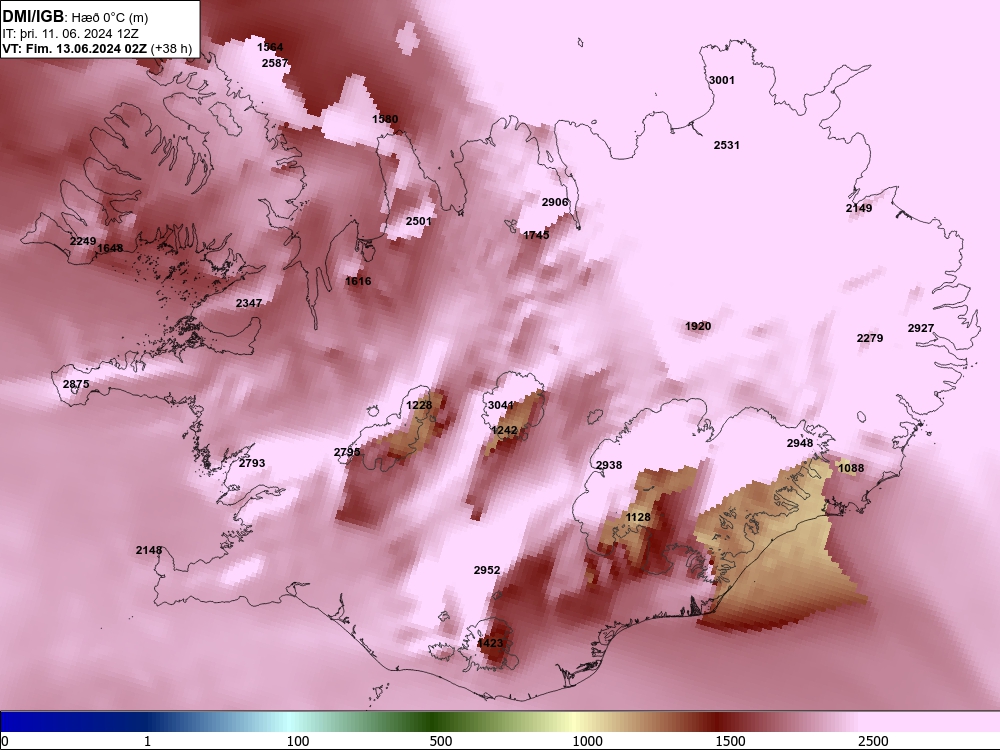
Task: Click the color scale label 500
Action: click(441, 741)
